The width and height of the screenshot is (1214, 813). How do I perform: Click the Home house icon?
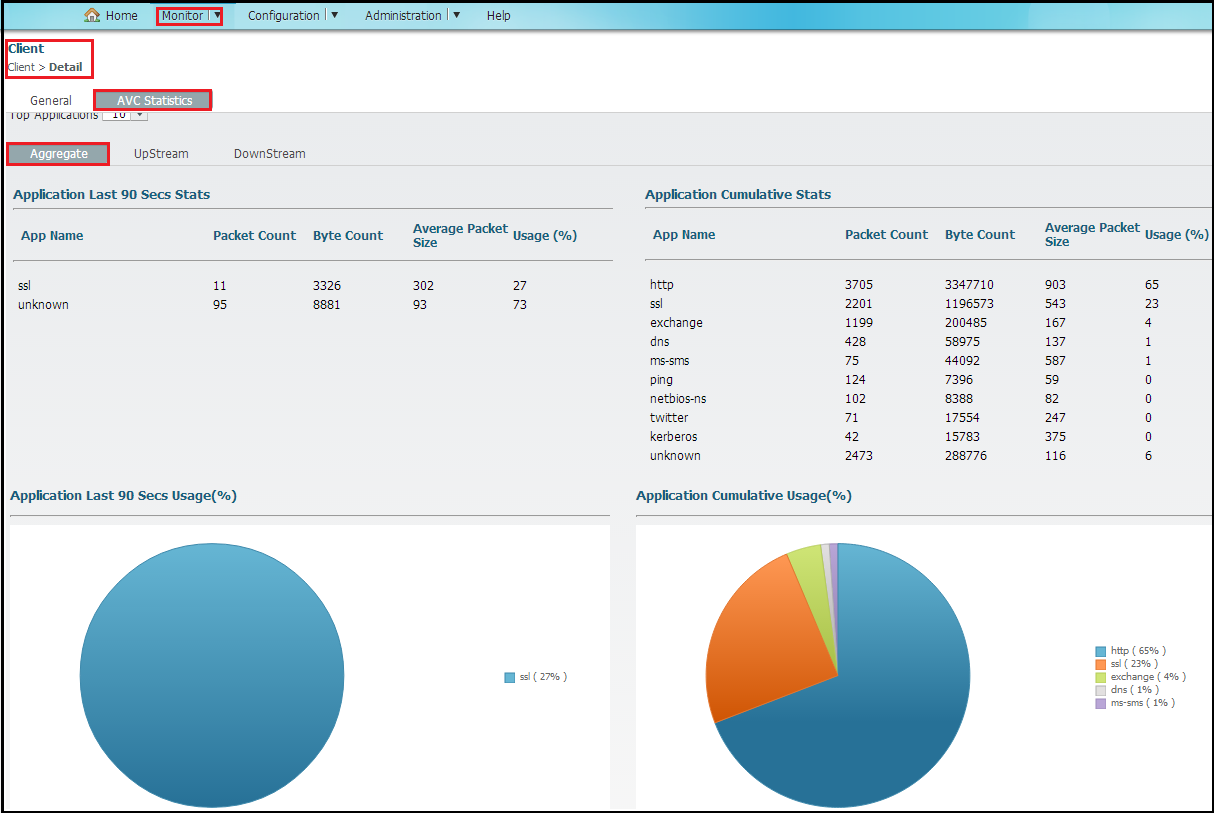tap(92, 15)
